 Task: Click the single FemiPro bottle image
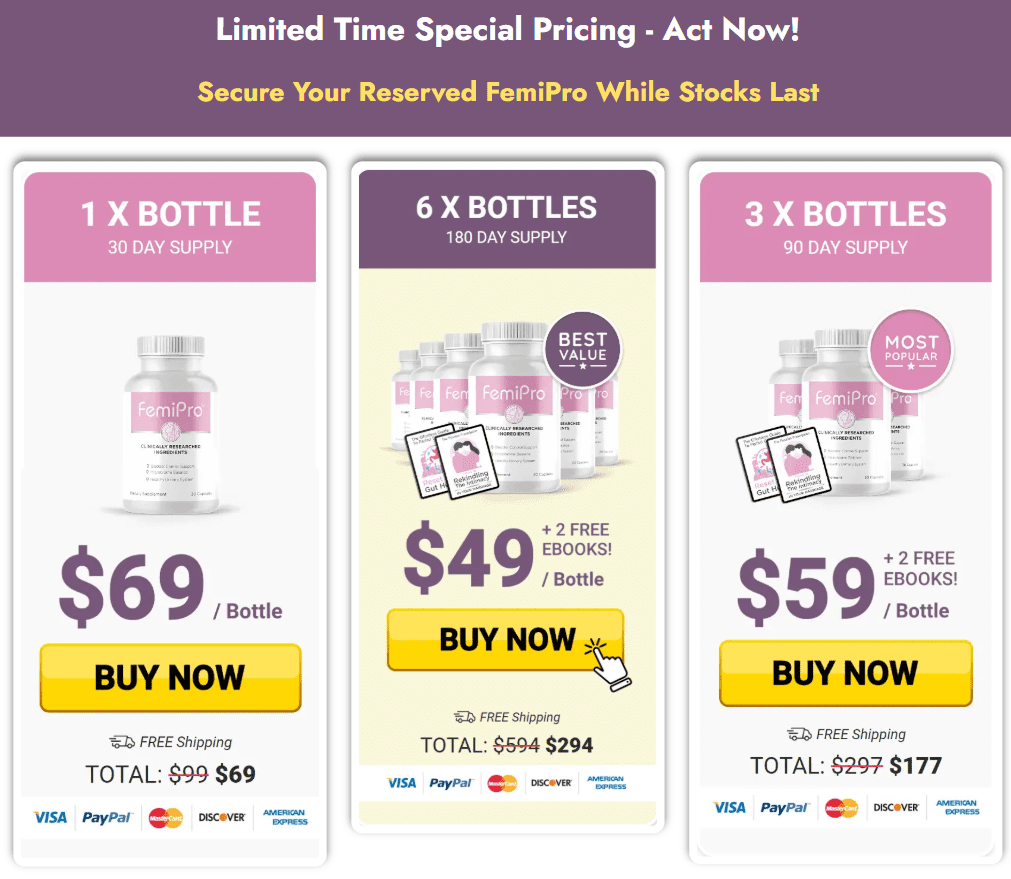point(170,424)
